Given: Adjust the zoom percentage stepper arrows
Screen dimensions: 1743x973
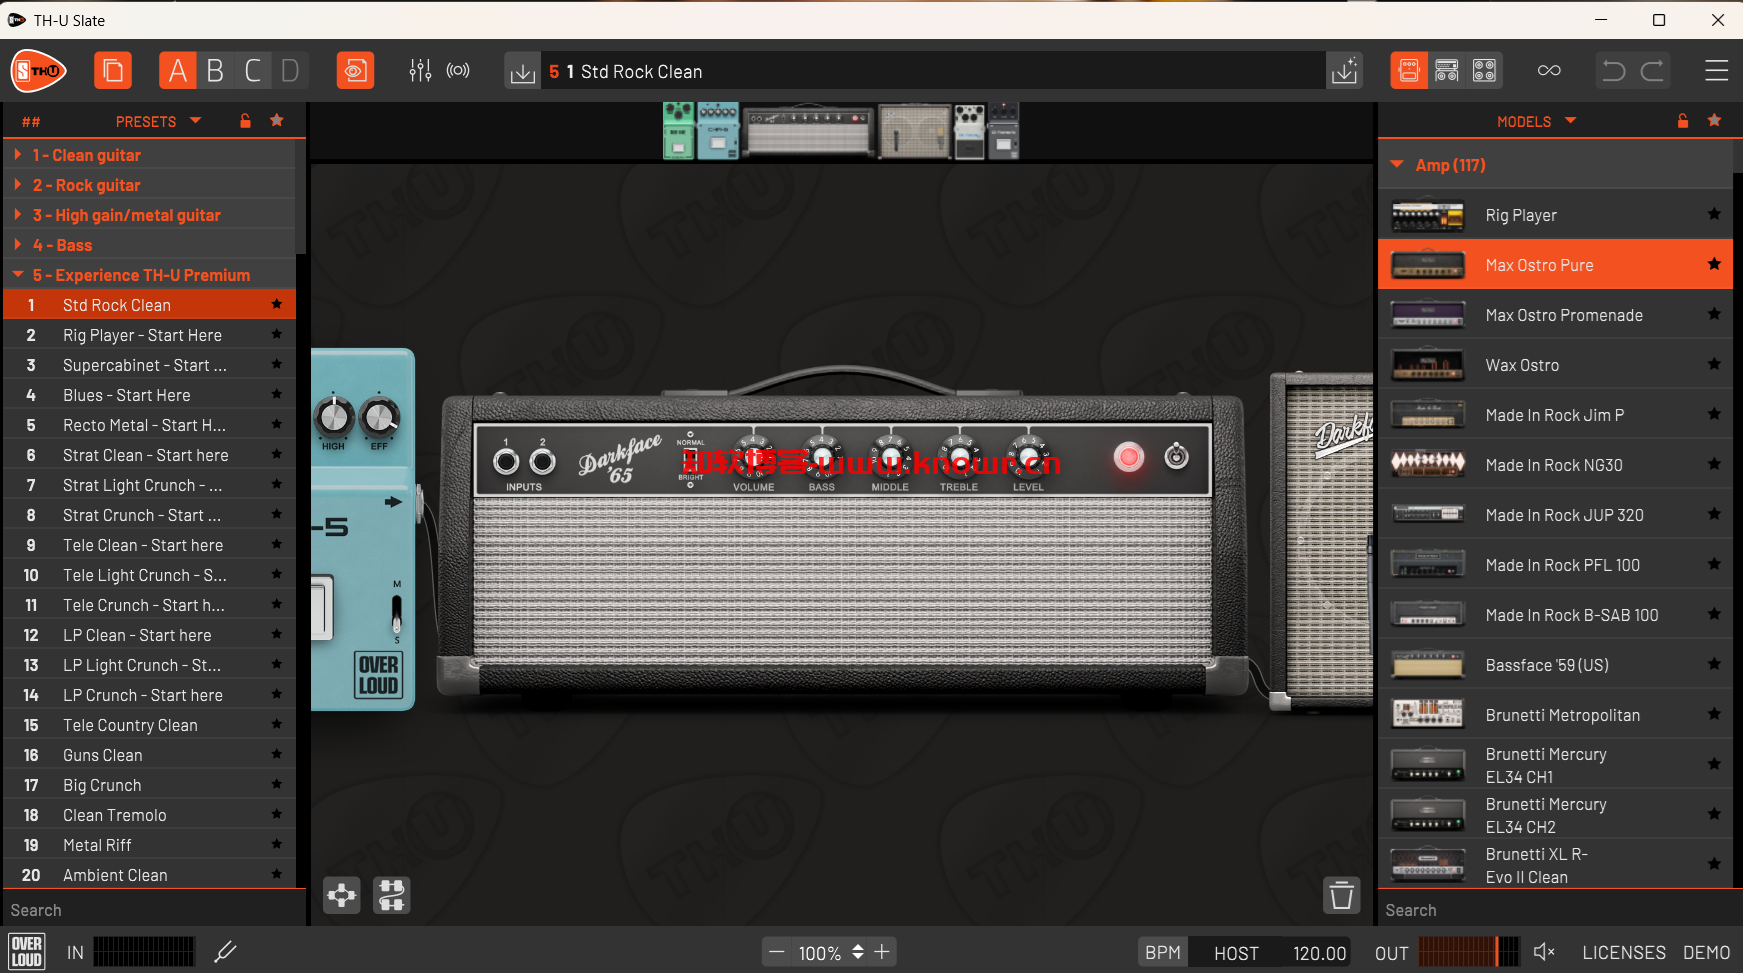Looking at the screenshot, I should (858, 952).
